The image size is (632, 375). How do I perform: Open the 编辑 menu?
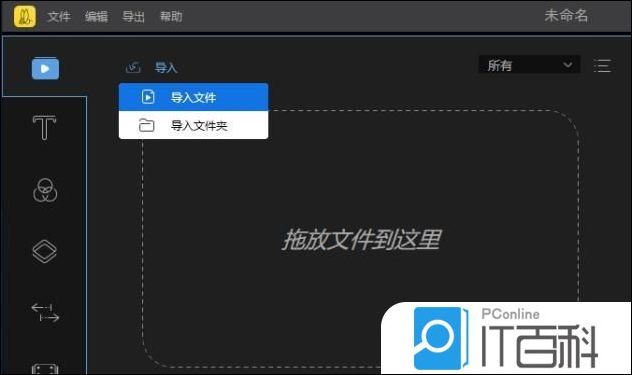96,17
